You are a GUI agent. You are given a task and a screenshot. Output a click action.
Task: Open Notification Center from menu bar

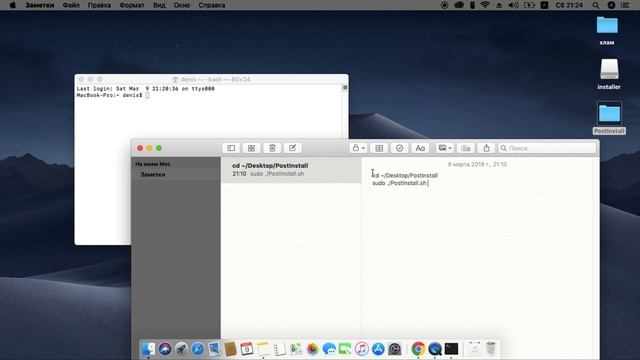625,5
